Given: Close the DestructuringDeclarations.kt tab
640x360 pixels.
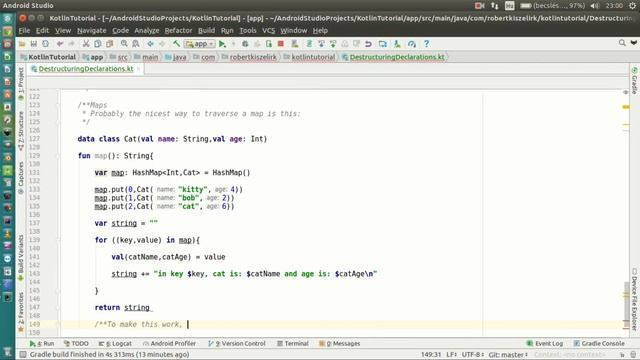Looking at the screenshot, I should 138,69.
